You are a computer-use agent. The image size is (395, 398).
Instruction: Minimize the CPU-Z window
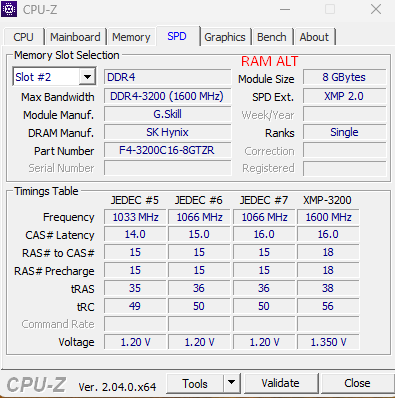tap(285, 9)
